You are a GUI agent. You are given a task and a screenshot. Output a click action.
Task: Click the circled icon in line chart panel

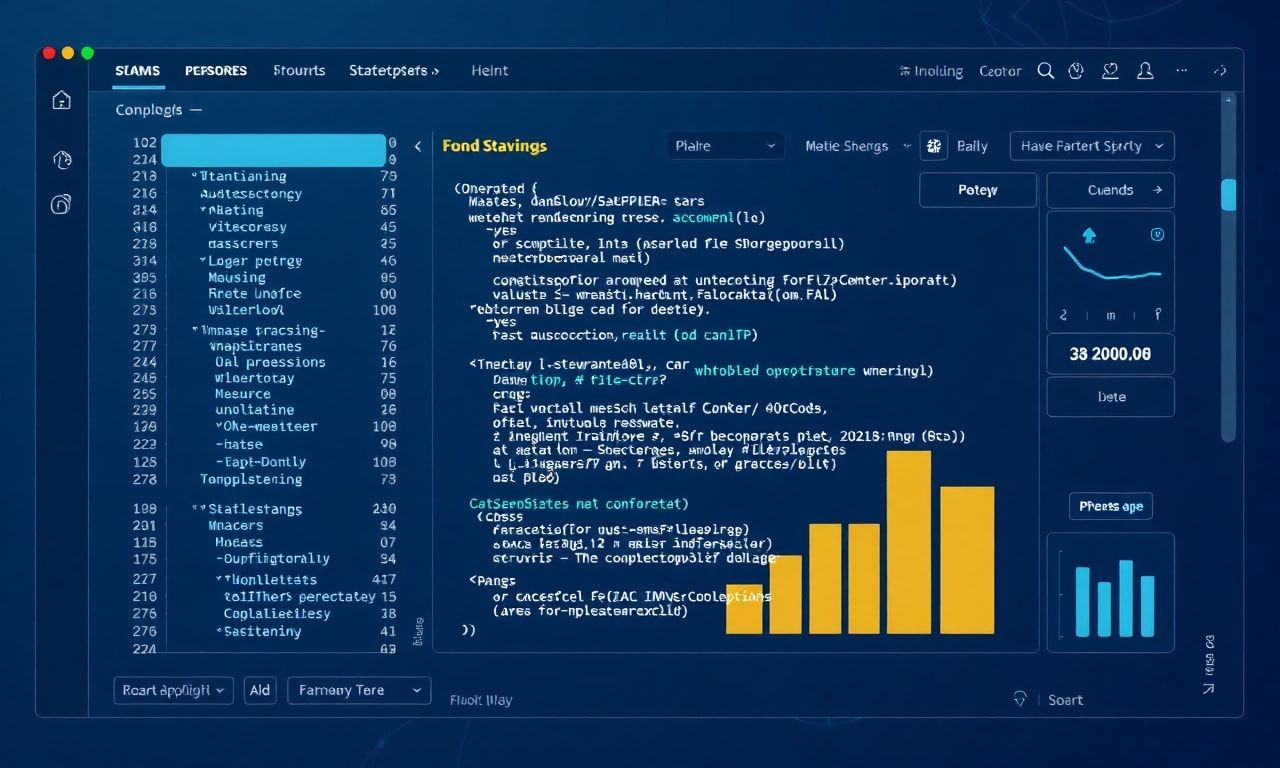pyautogui.click(x=1157, y=235)
